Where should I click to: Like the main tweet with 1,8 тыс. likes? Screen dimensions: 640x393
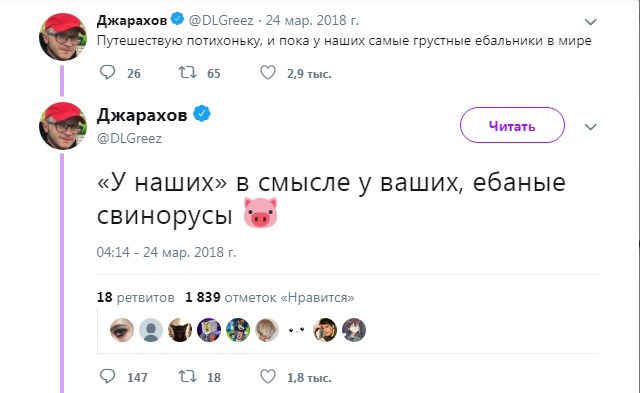(268, 377)
